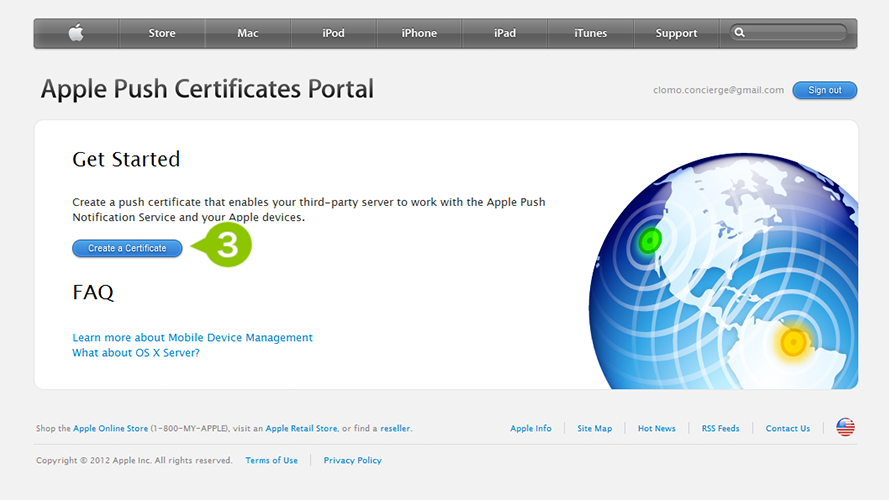This screenshot has height=500, width=889.
Task: Click the Contact Us footer link
Action: pyautogui.click(x=788, y=429)
